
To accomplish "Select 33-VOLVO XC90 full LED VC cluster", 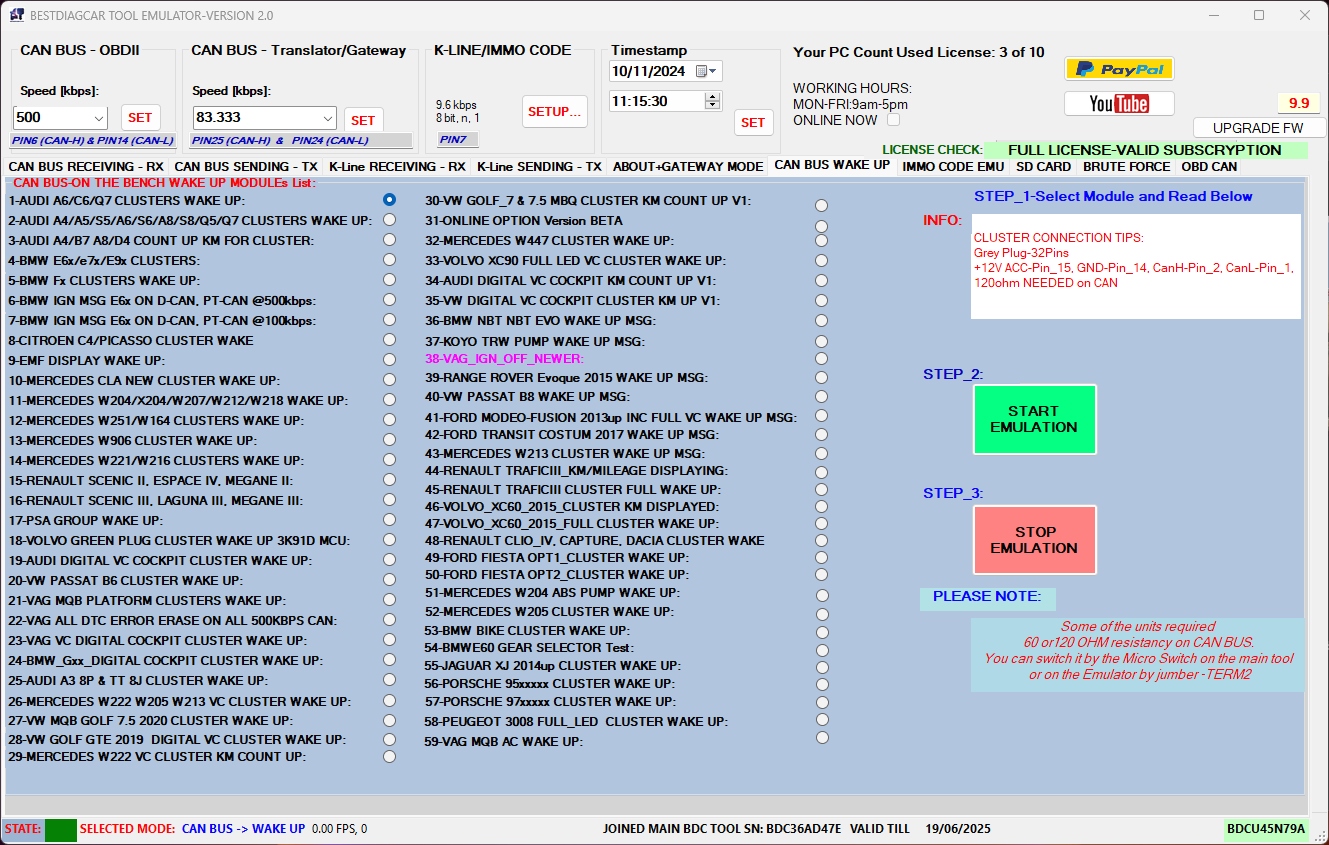I will pyautogui.click(x=822, y=261).
